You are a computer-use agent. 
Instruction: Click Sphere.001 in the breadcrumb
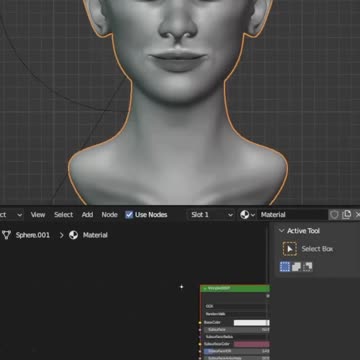coord(33,235)
